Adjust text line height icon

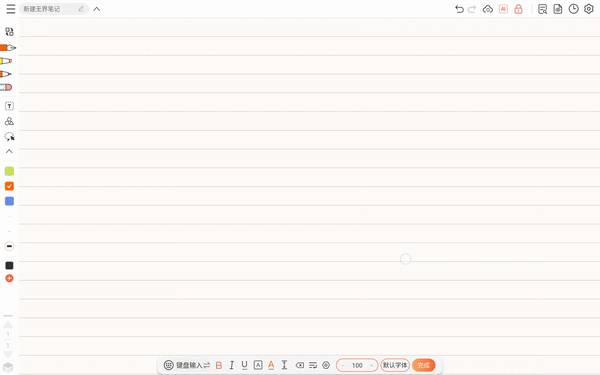click(x=284, y=365)
